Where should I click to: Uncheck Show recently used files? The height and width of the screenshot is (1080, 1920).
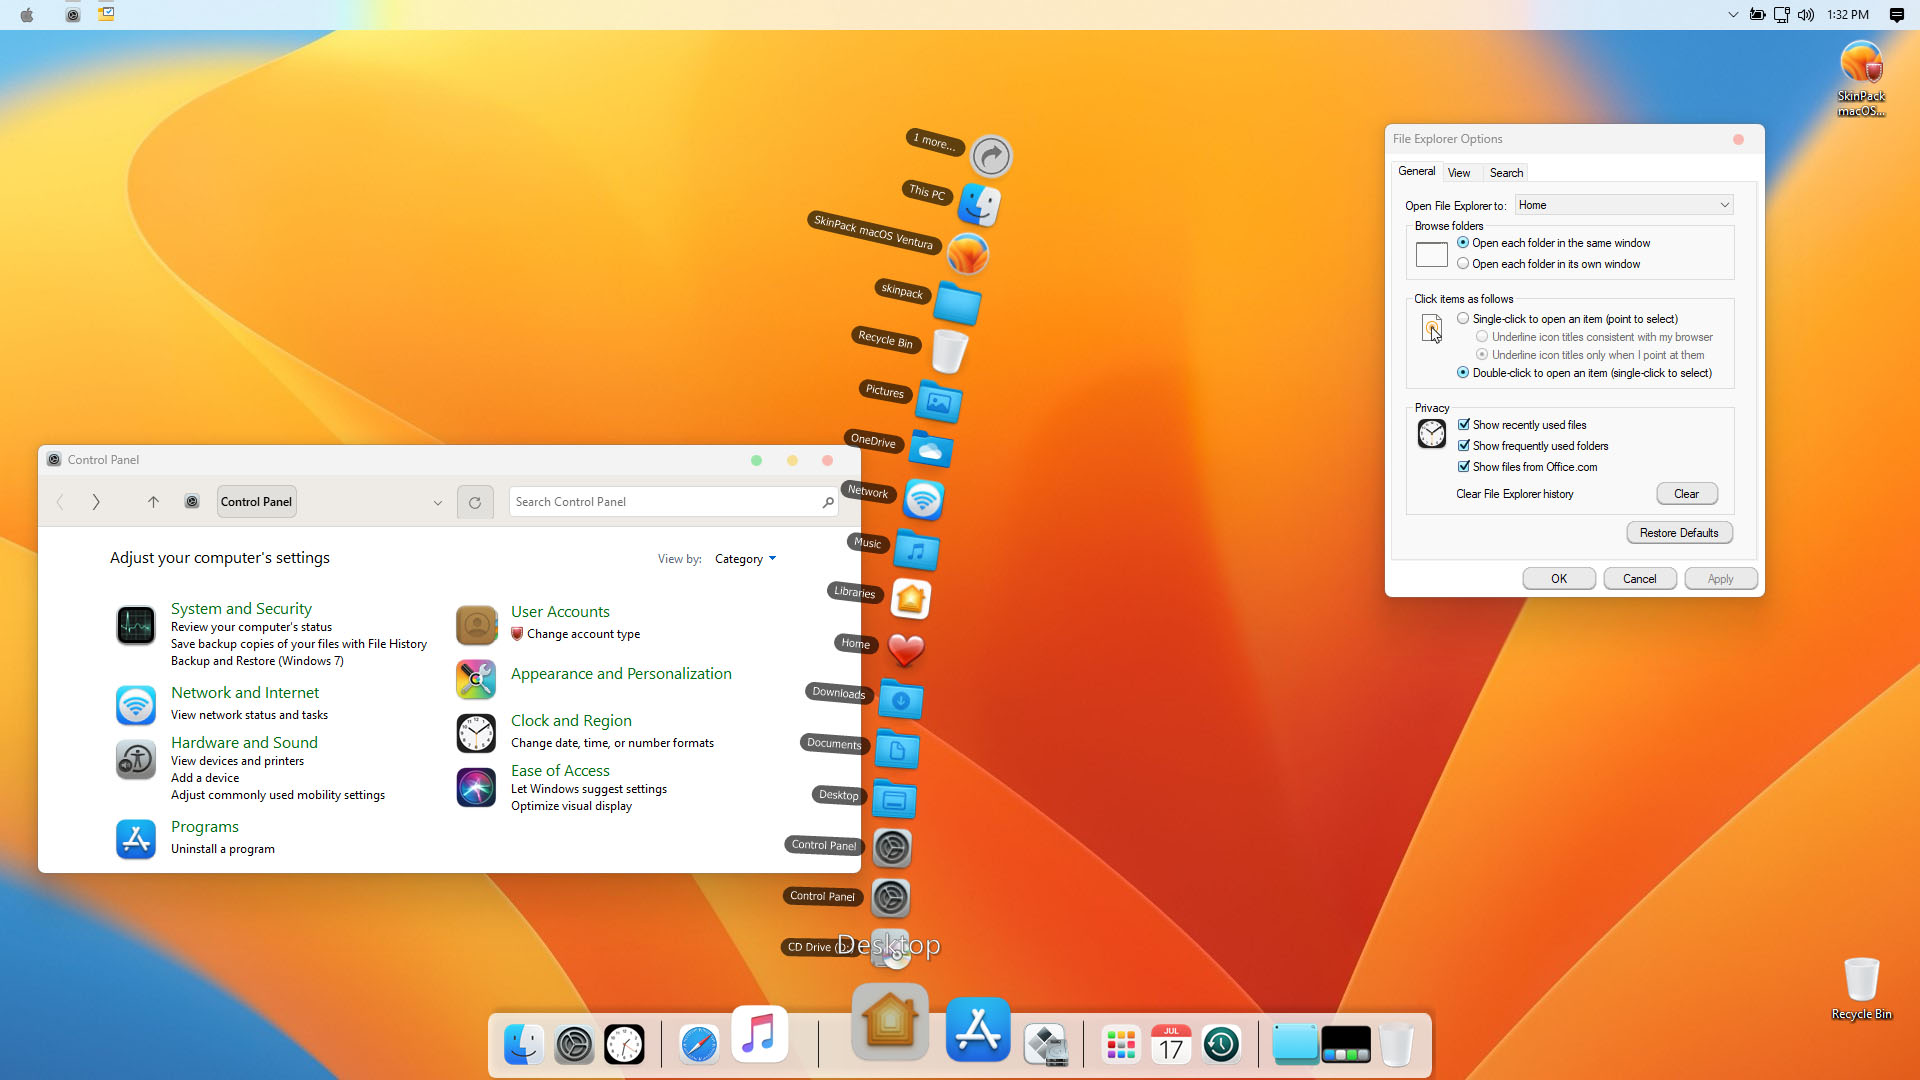pos(1464,425)
